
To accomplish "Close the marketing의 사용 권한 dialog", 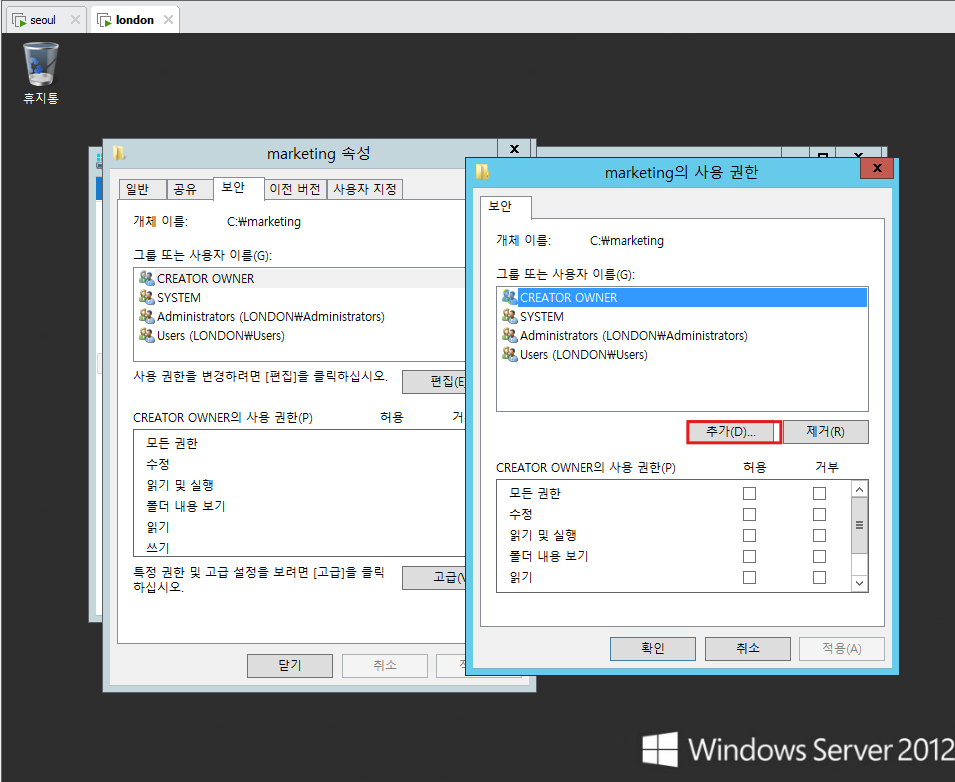I will (x=877, y=168).
